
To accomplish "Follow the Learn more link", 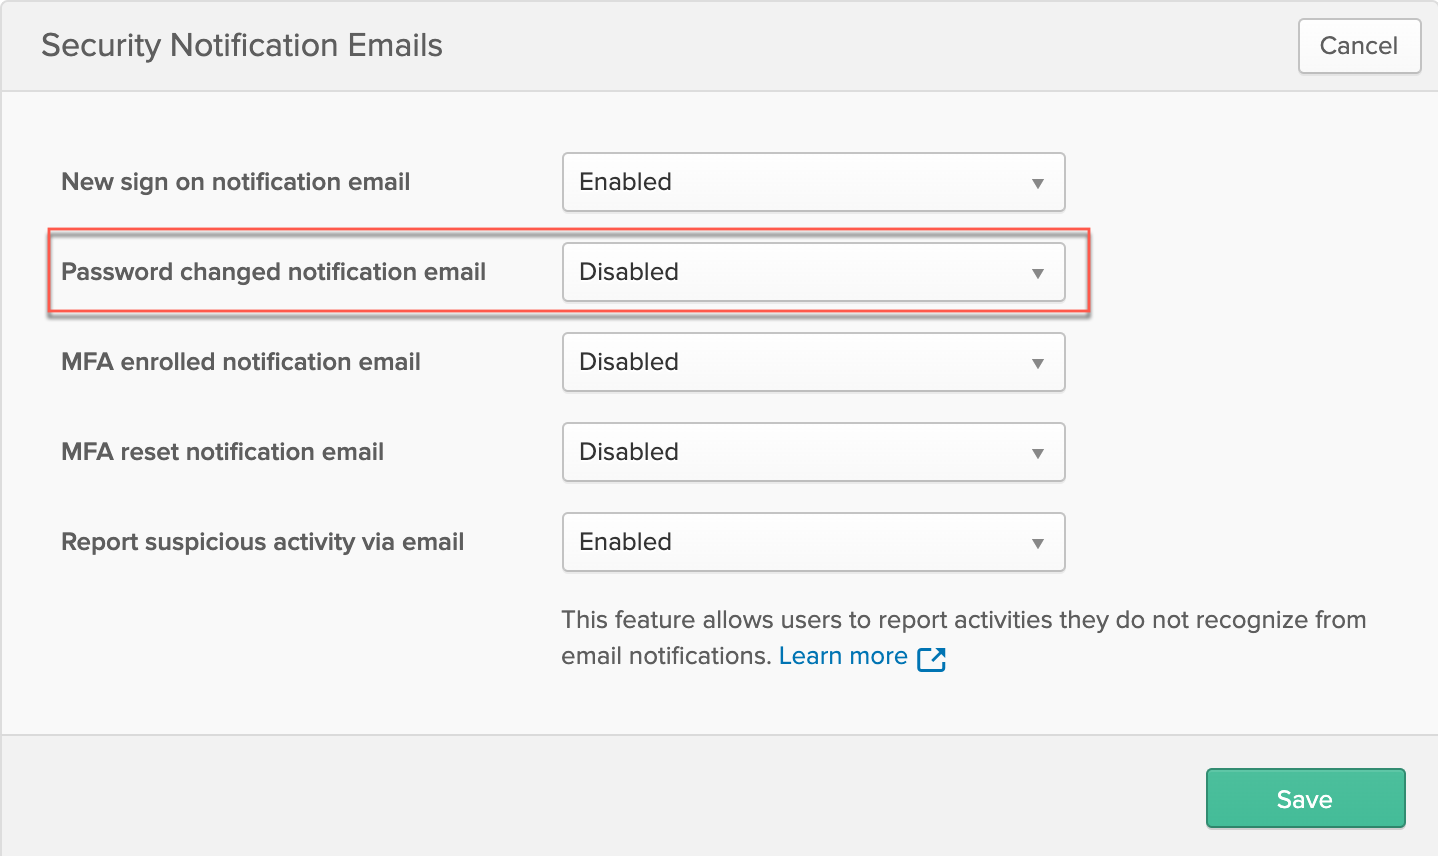I will click(843, 656).
